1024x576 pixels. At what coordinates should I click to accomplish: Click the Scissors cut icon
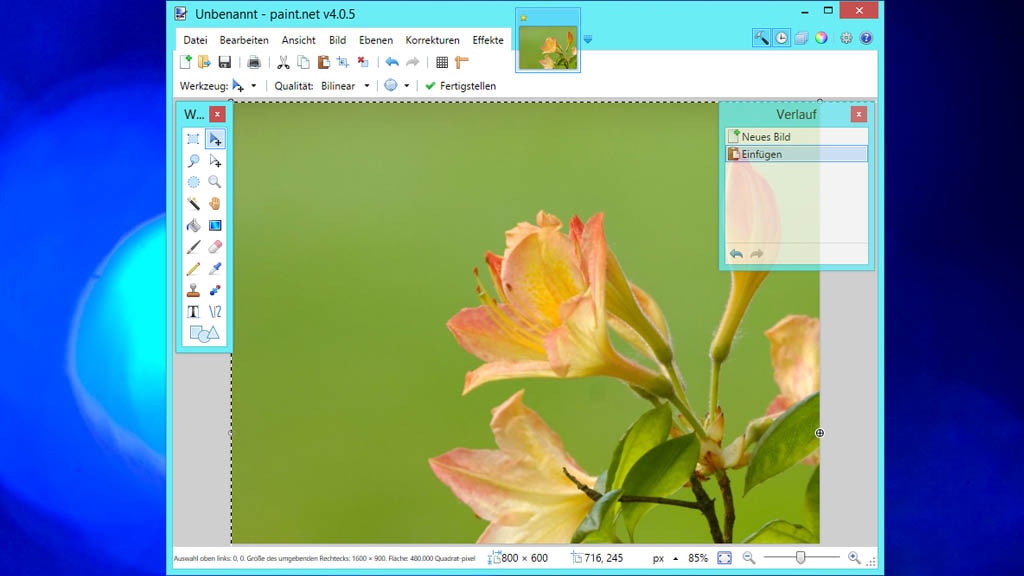coord(283,62)
